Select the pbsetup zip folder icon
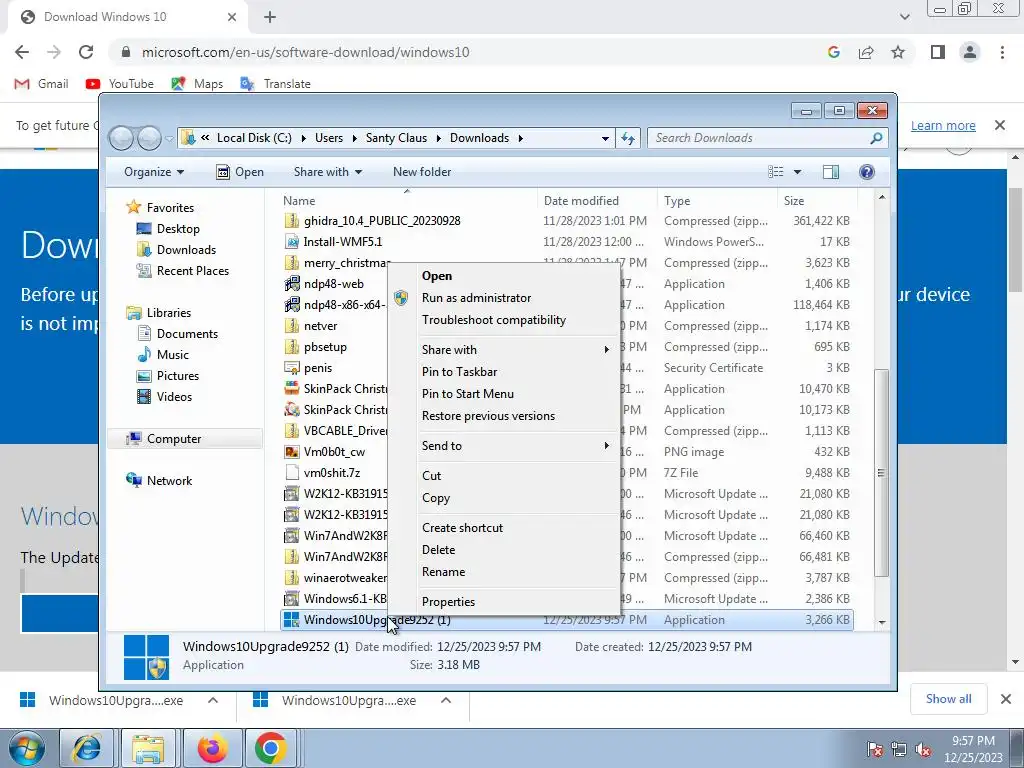1024x768 pixels. point(292,347)
